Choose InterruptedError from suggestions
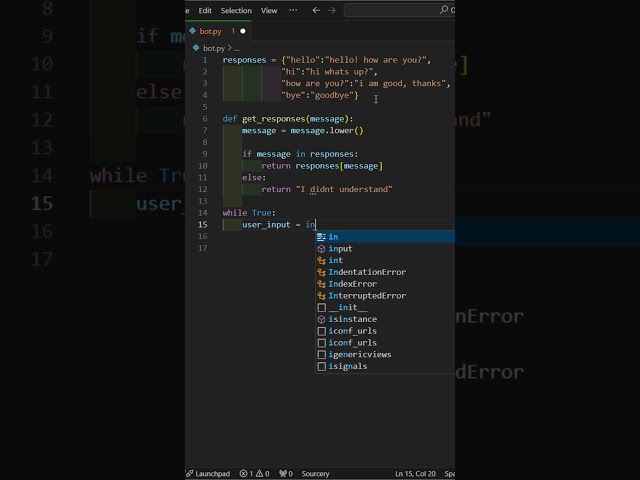 click(385, 296)
